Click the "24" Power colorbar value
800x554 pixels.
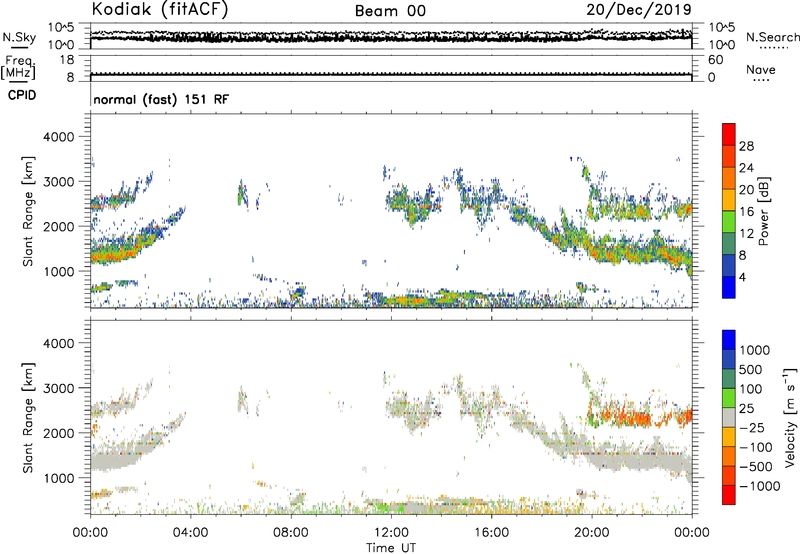click(x=746, y=168)
